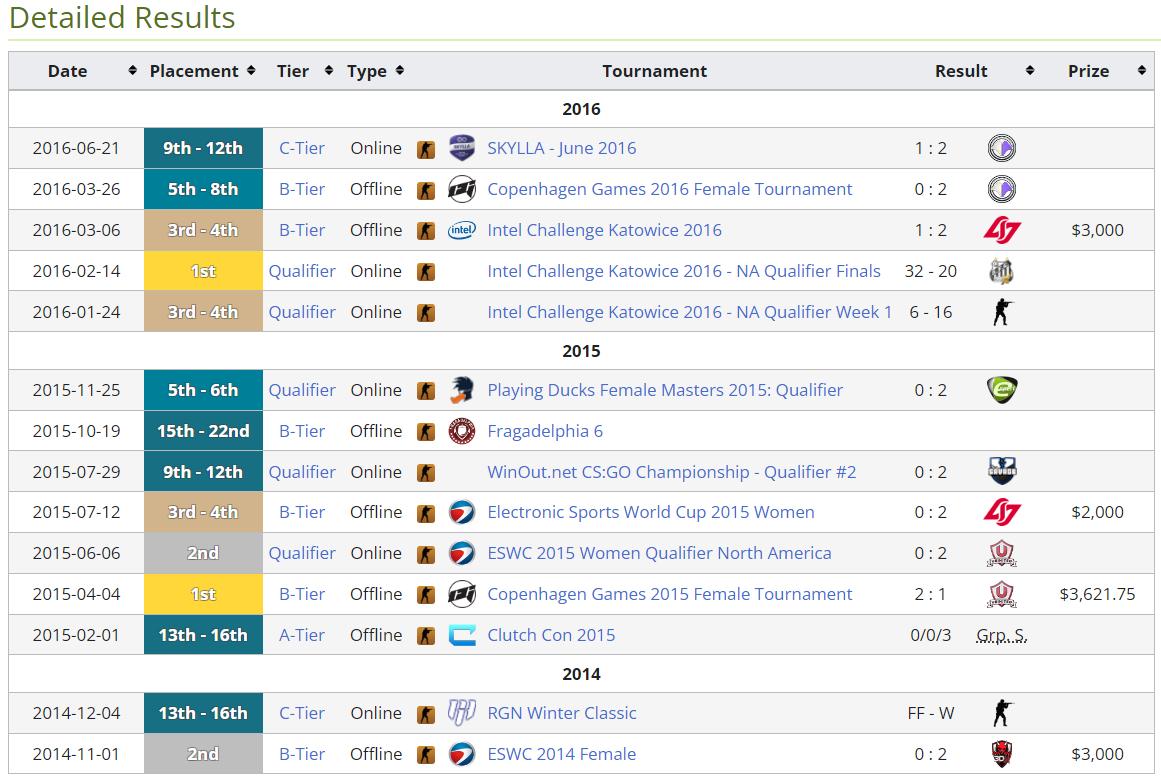
Task: Click 0/0/3 result value
Action: pyautogui.click(x=931, y=635)
